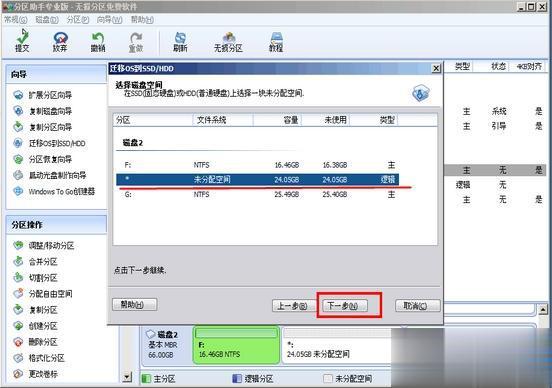Viewport: 552px width, 388px height.
Task: Choose the 更改卷标 operation icon
Action: (x=18, y=374)
